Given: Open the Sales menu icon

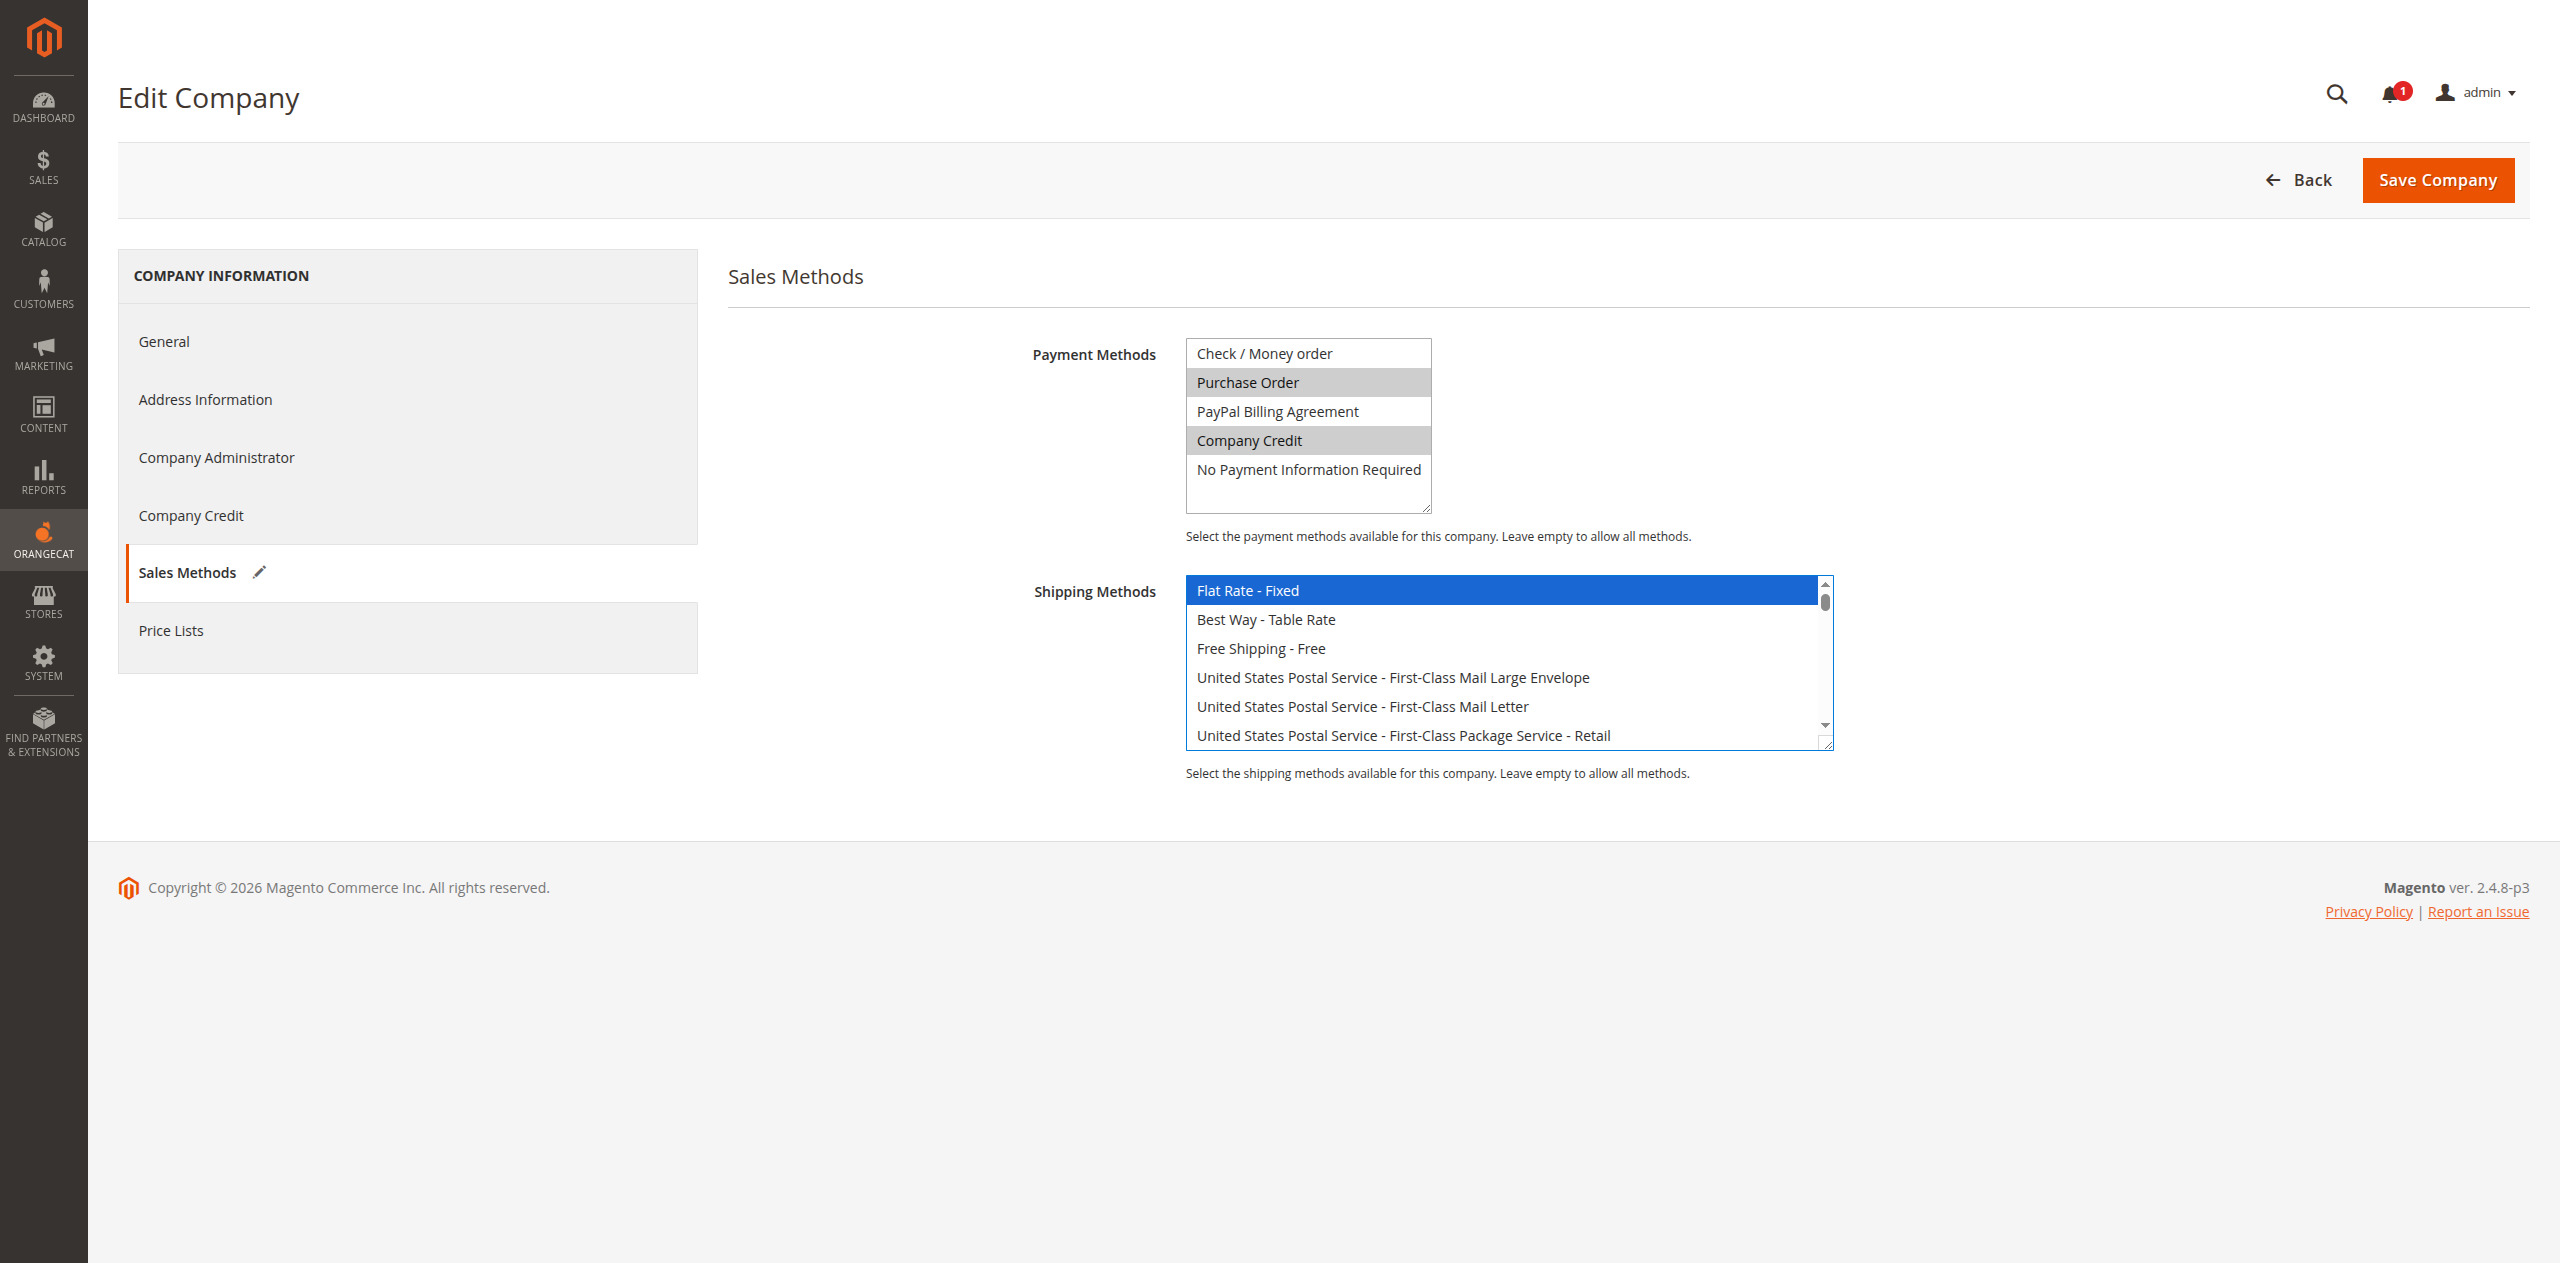Looking at the screenshot, I should [x=43, y=167].
